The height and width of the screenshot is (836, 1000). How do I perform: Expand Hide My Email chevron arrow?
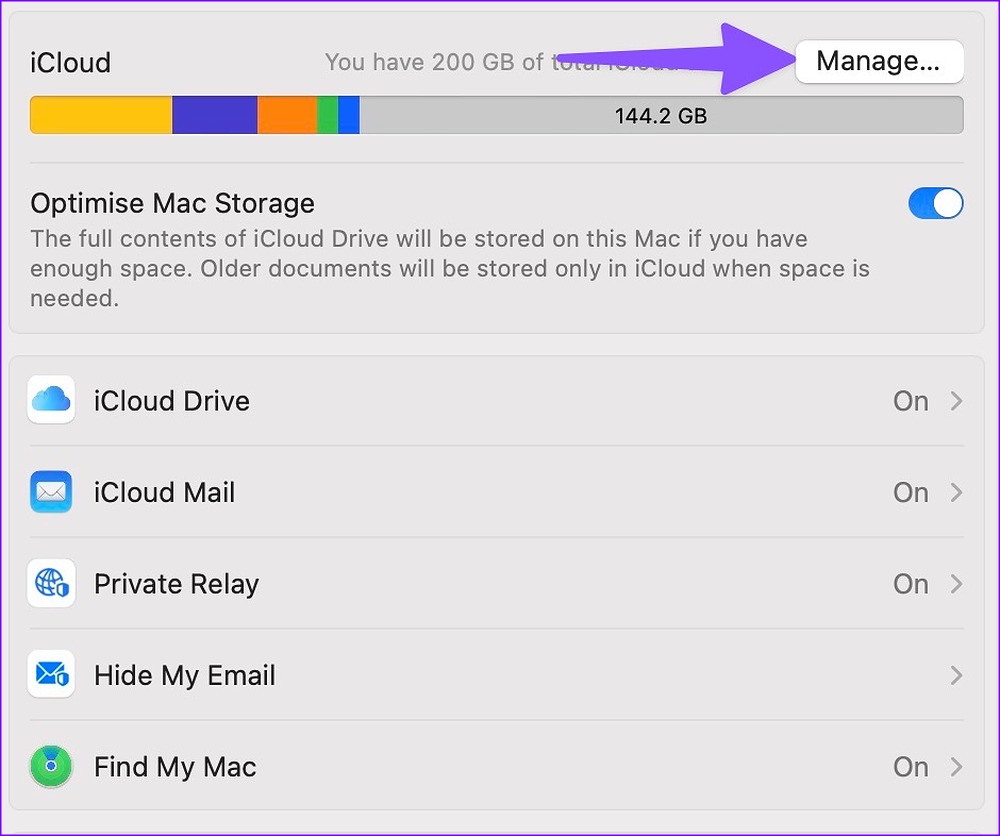tap(956, 675)
